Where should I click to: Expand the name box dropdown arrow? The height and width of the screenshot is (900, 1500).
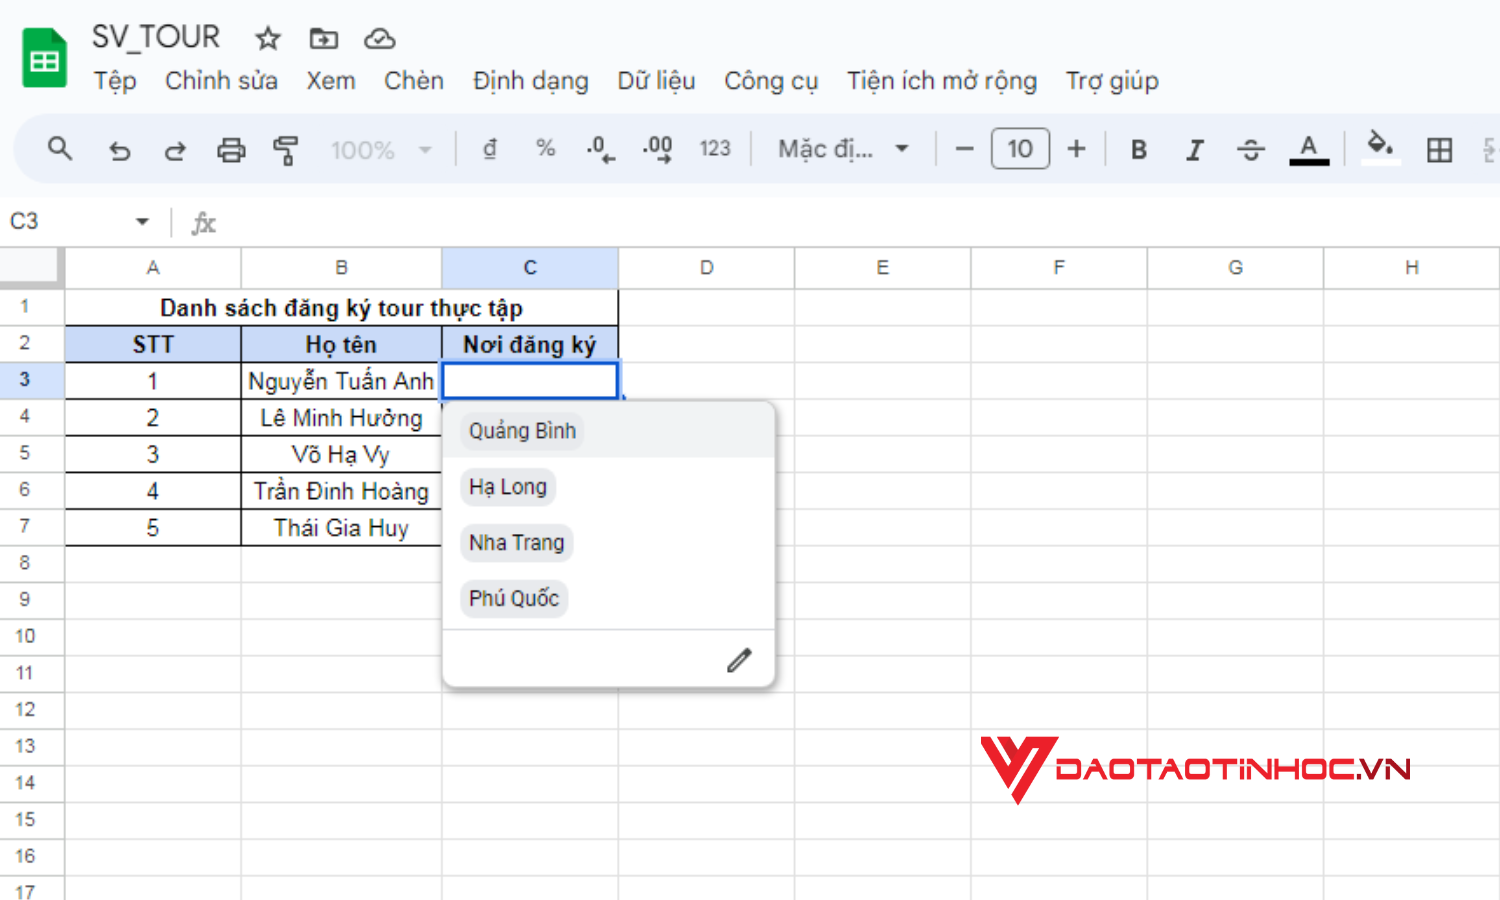pyautogui.click(x=142, y=222)
